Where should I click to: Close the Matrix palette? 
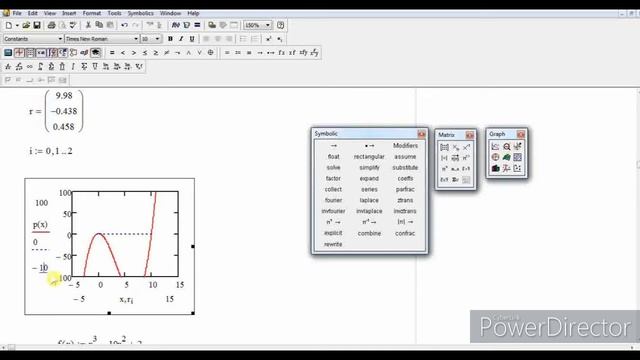(470, 135)
